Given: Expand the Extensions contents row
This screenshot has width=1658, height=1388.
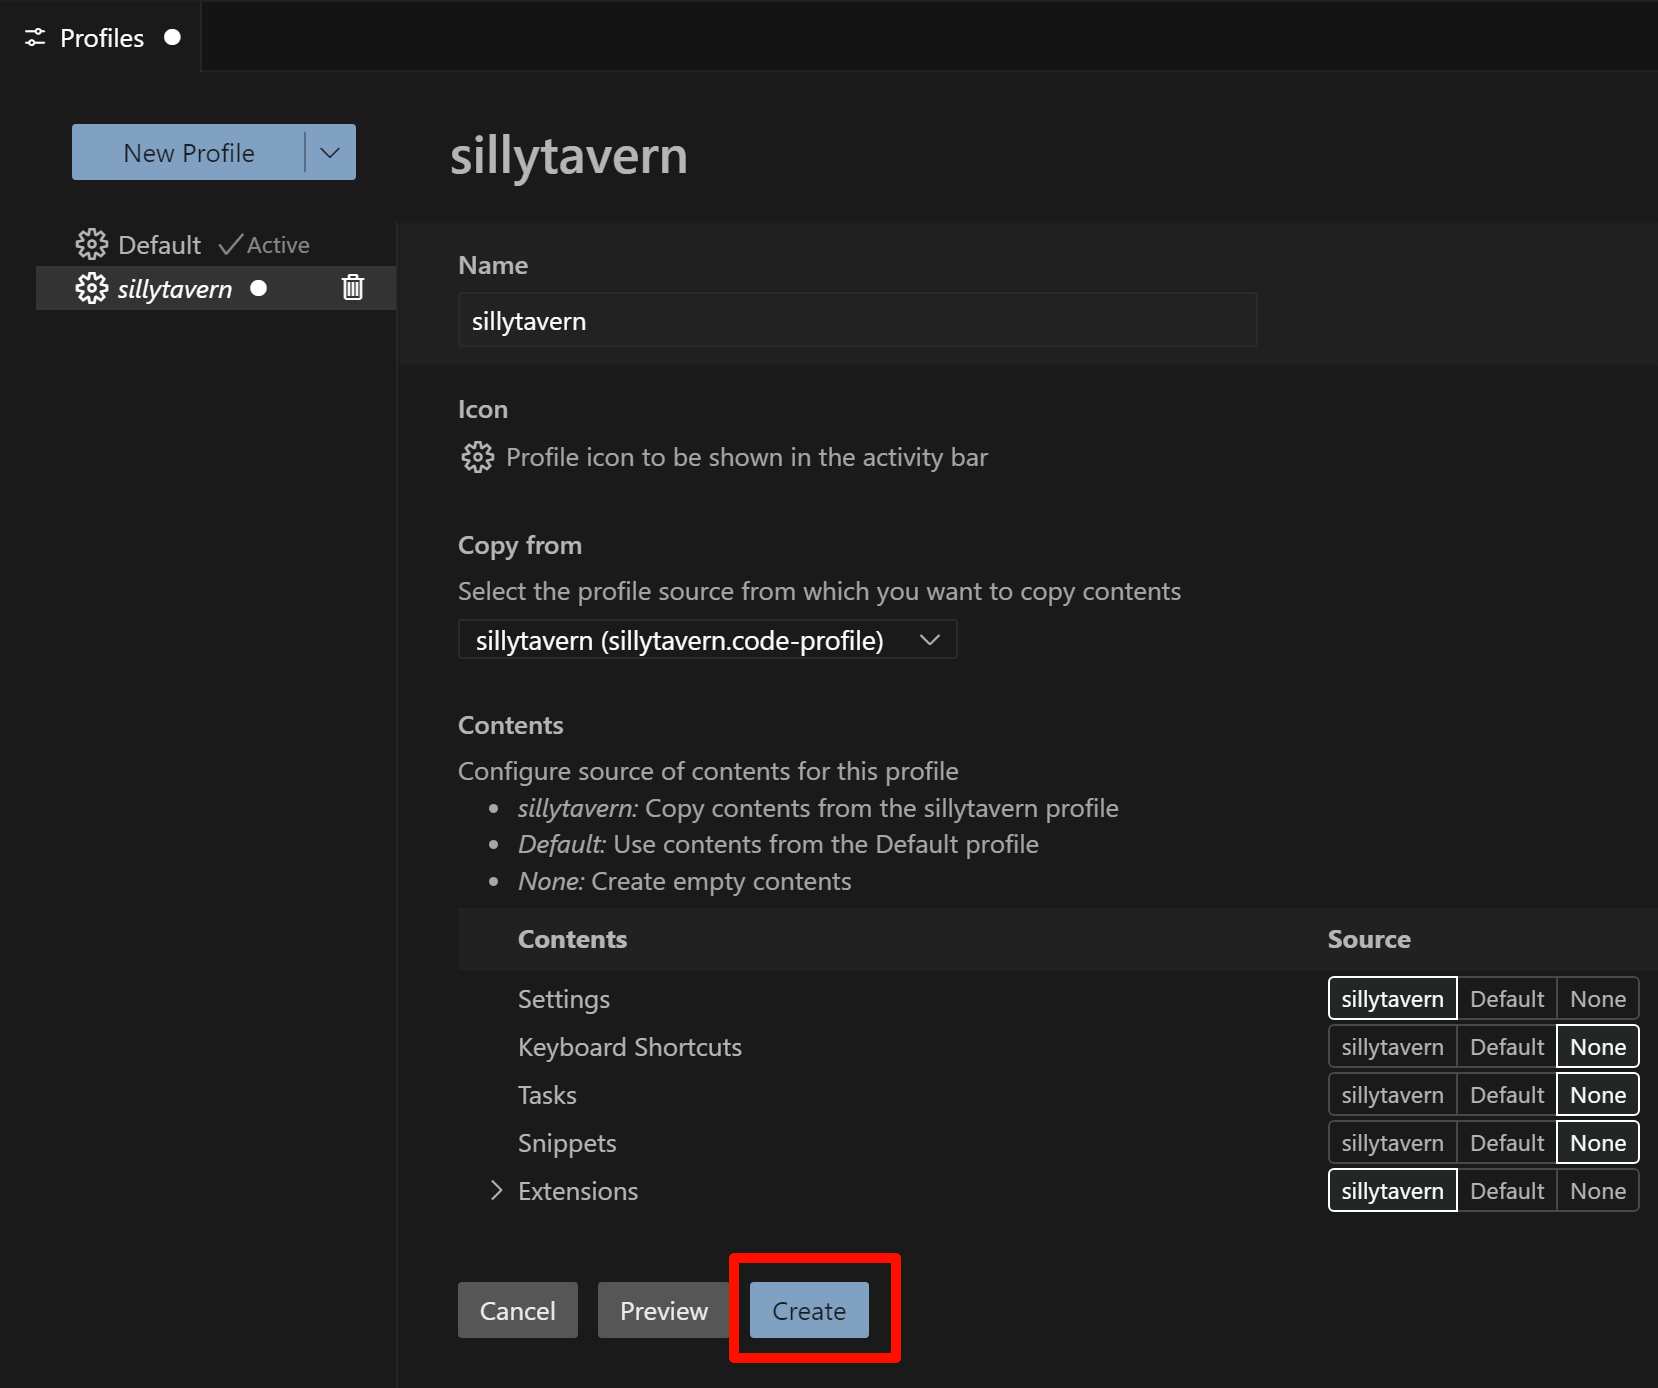Looking at the screenshot, I should click(x=496, y=1190).
